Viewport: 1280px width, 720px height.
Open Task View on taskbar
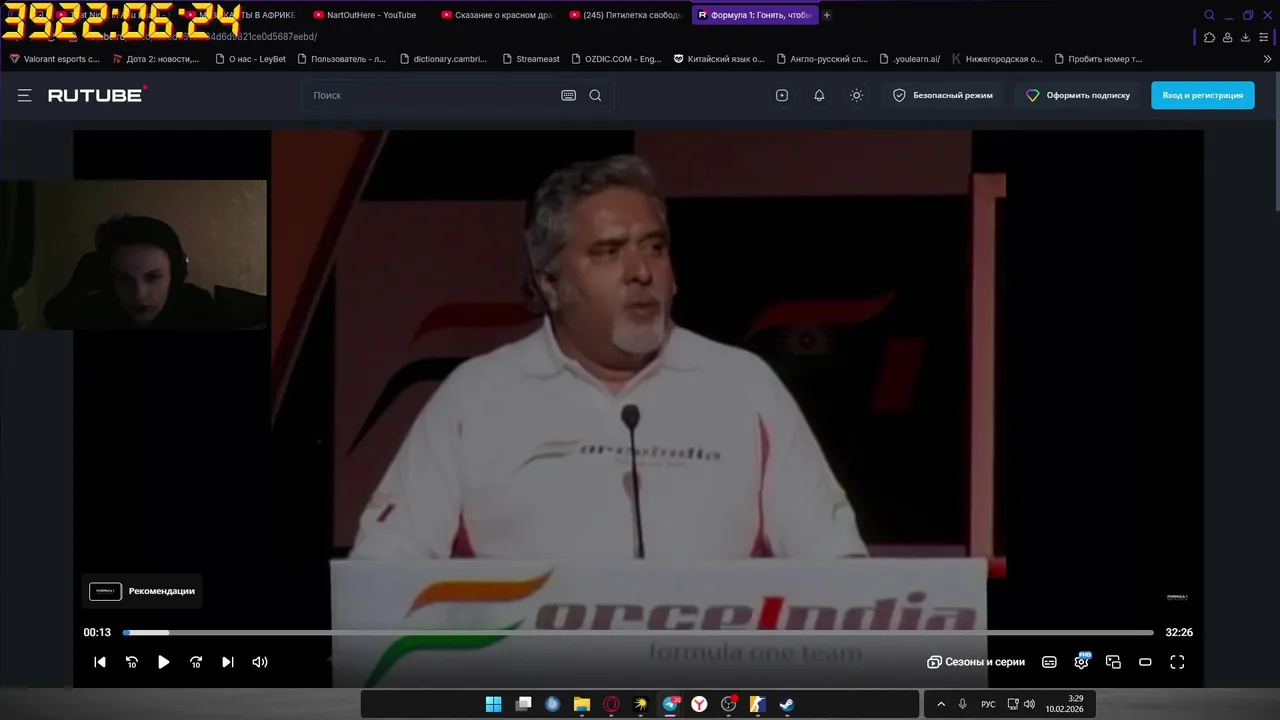[523, 704]
